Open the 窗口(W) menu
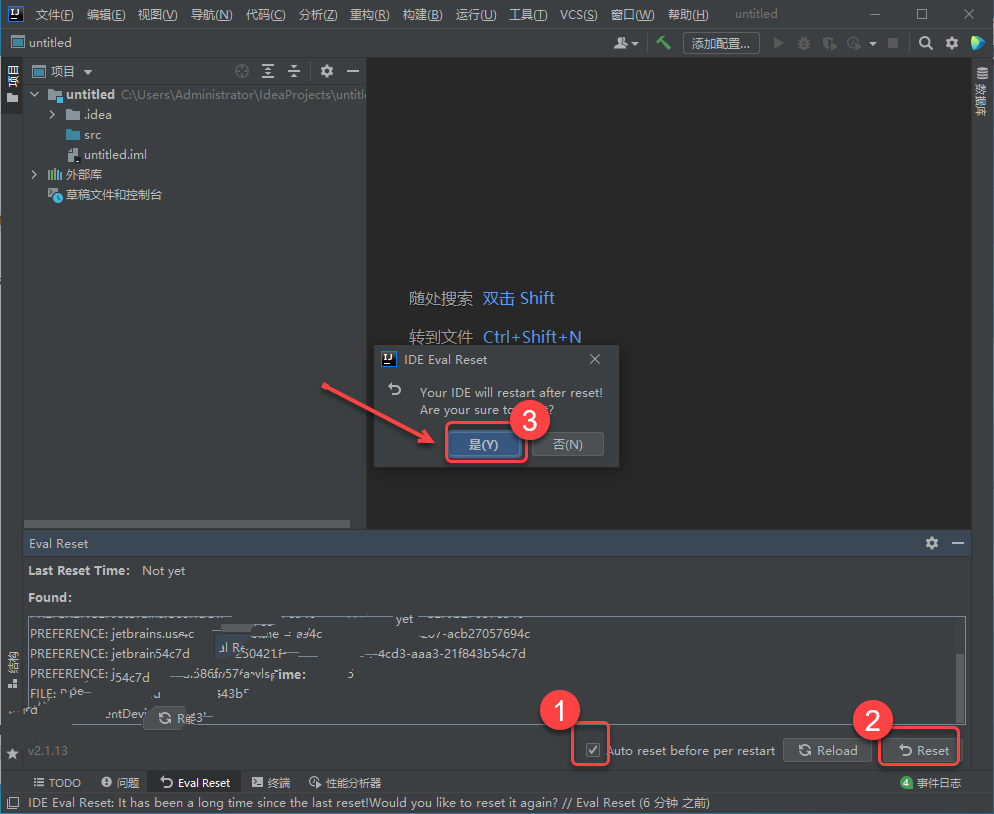The height and width of the screenshot is (814, 994). [x=633, y=15]
